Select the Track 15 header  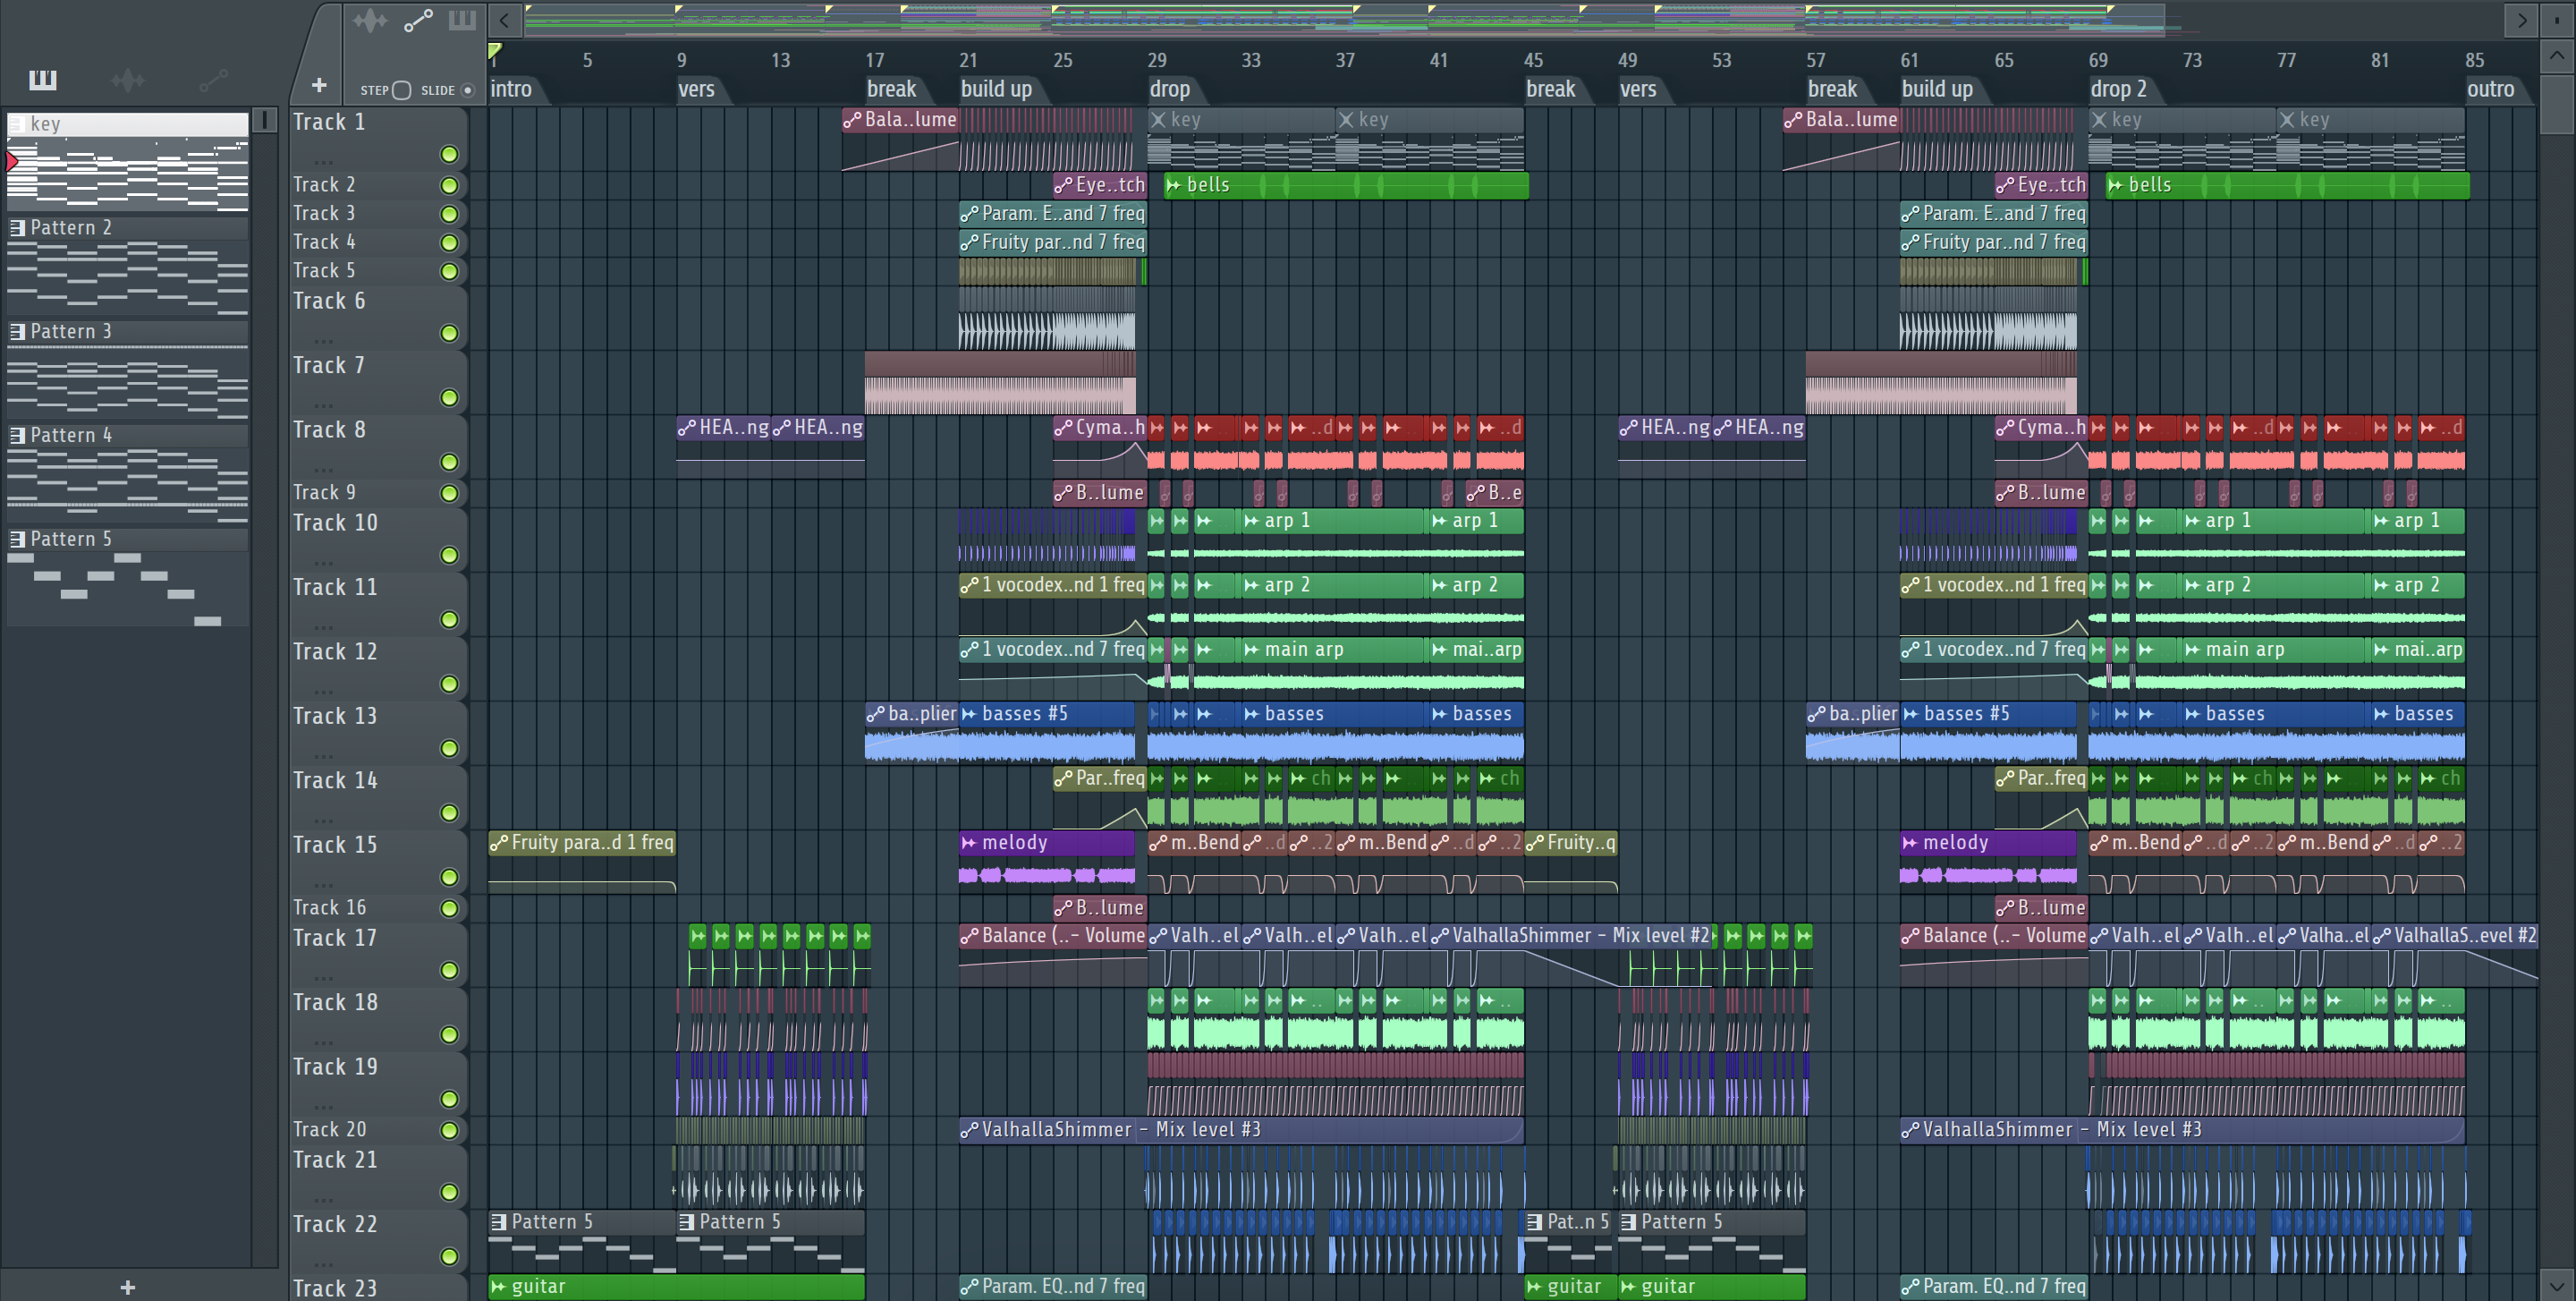click(378, 861)
